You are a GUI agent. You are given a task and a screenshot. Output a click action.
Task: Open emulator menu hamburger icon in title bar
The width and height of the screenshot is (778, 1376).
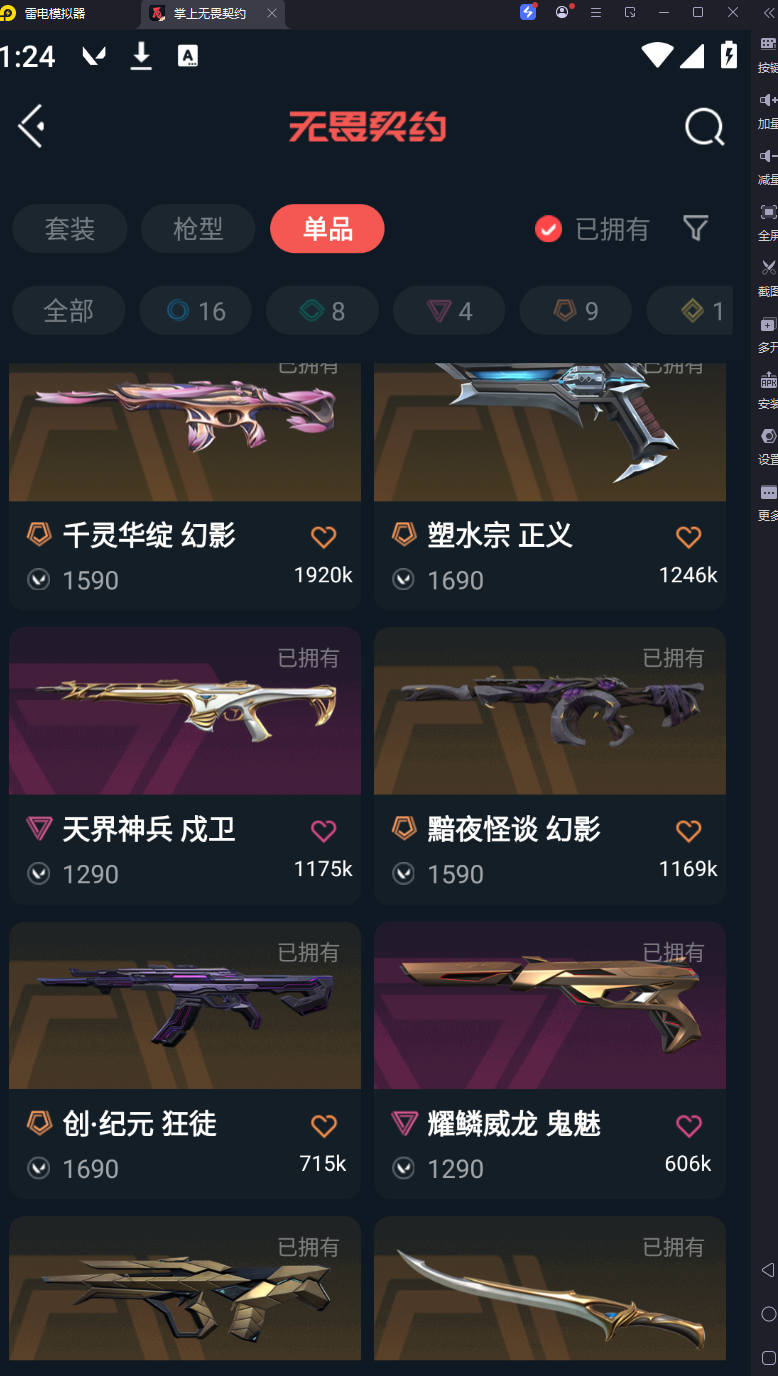(x=596, y=12)
